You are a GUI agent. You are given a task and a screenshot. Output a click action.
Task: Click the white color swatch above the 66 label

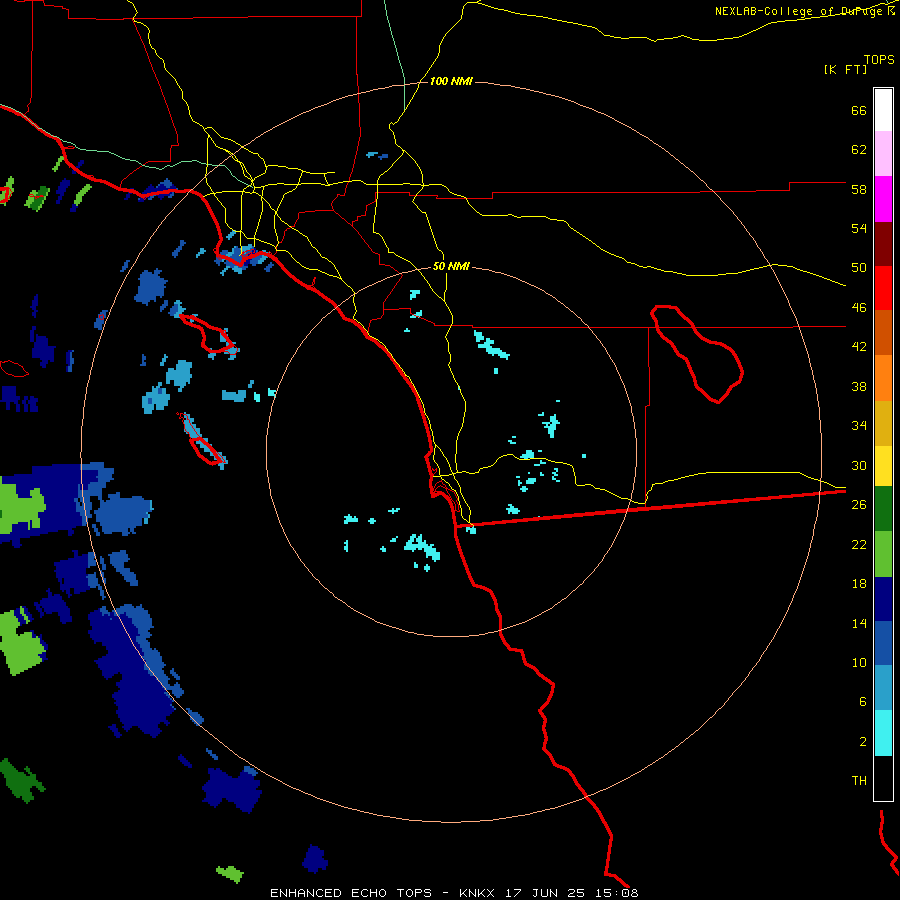[883, 110]
